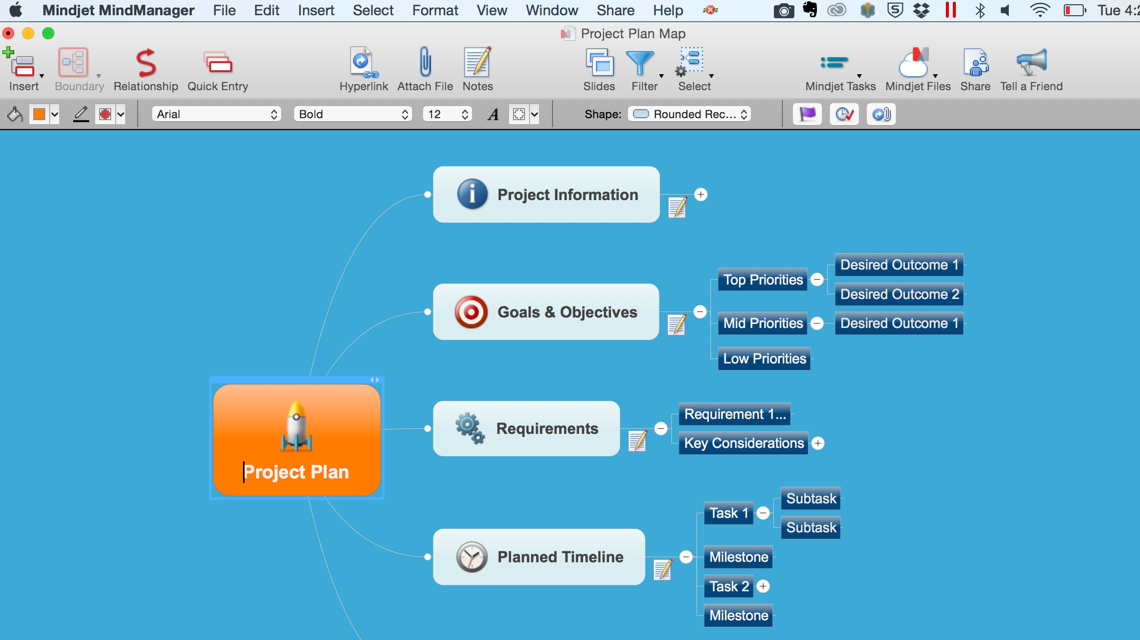Click the Evernote menu bar icon
The width and height of the screenshot is (1140, 640).
click(x=810, y=10)
